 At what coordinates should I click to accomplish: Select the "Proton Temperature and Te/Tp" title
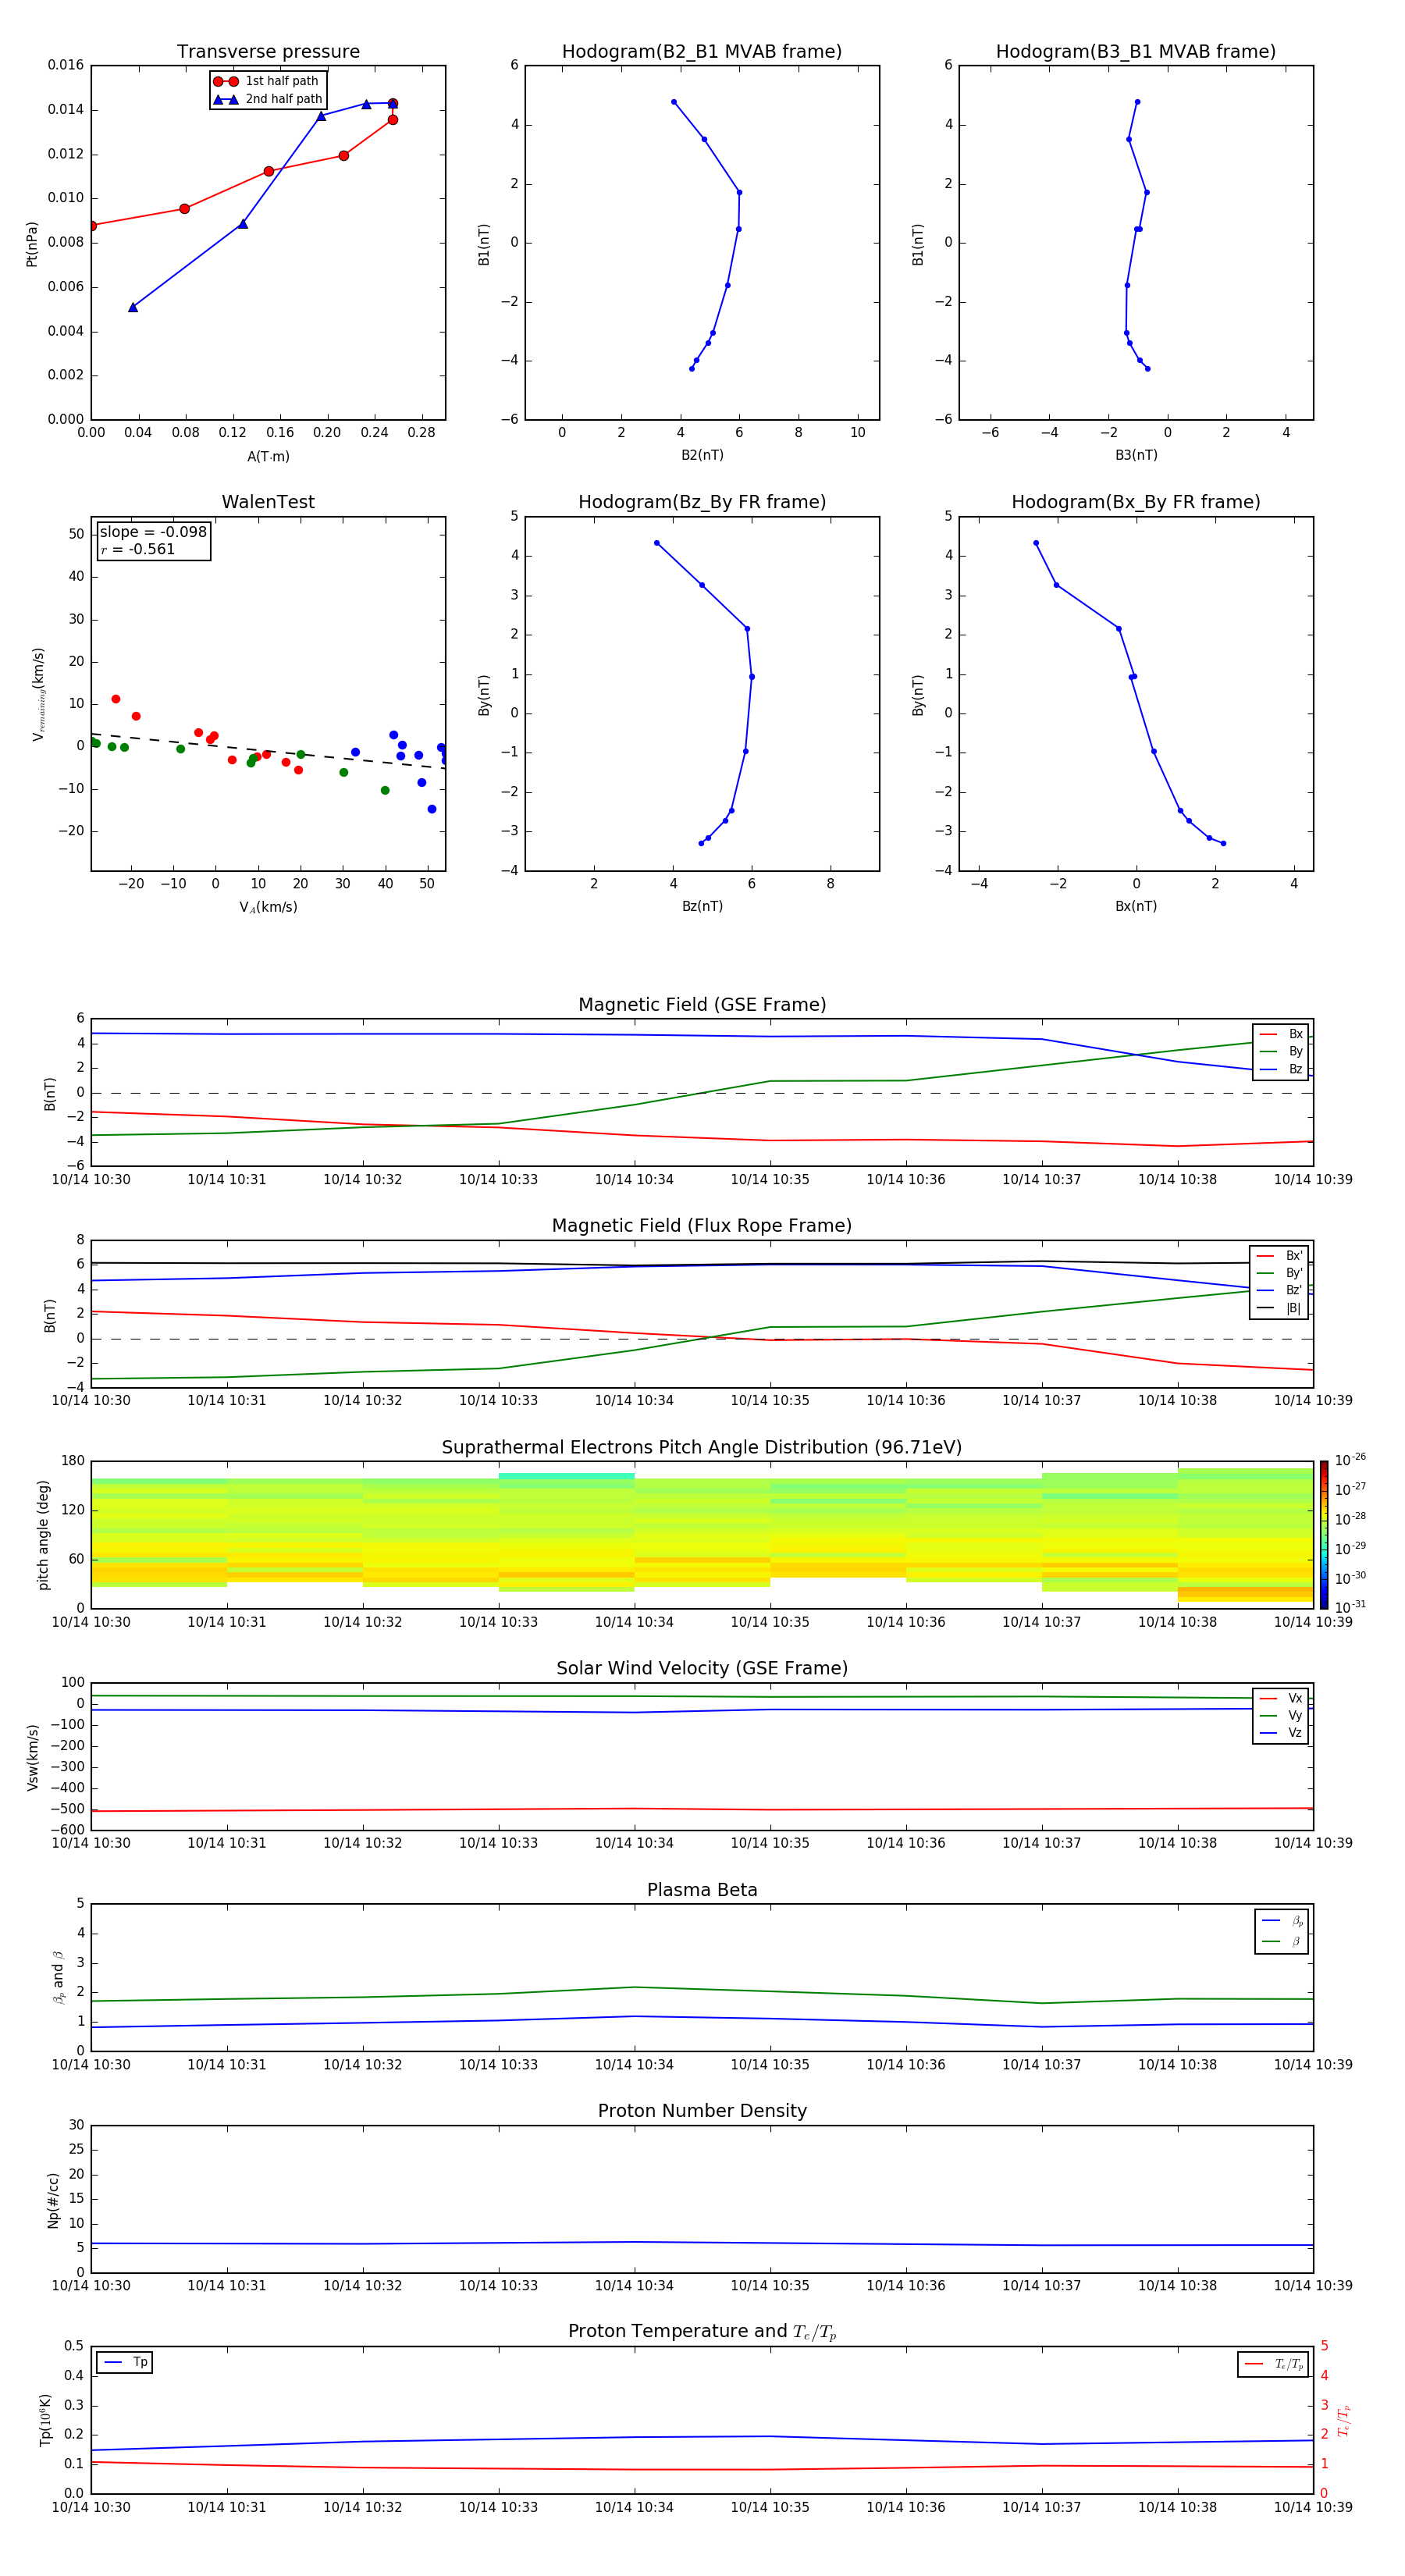click(702, 2332)
